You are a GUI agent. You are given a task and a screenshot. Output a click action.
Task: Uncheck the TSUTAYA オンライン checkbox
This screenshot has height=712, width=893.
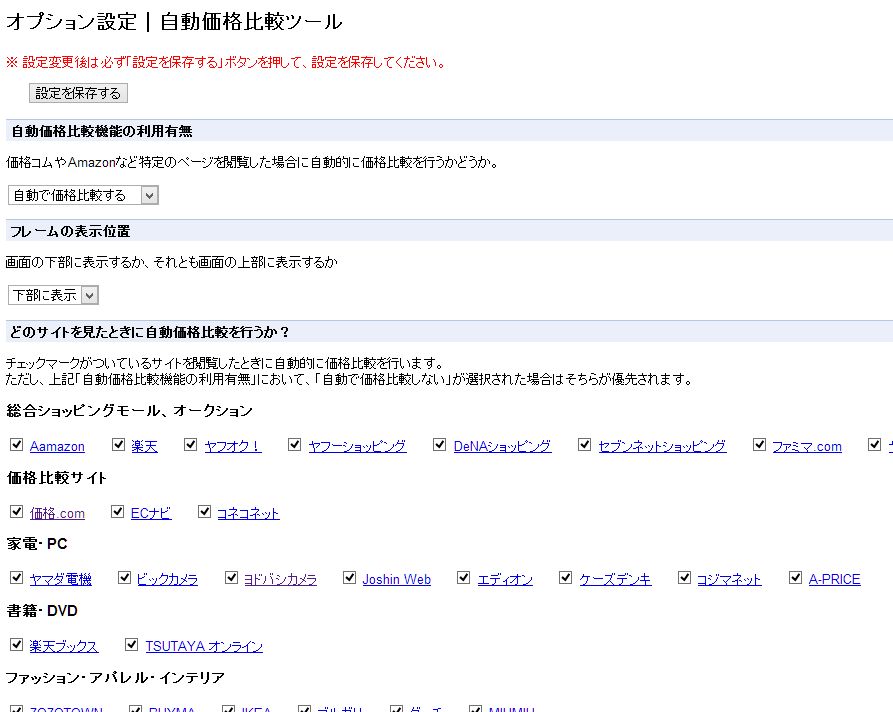(x=132, y=645)
